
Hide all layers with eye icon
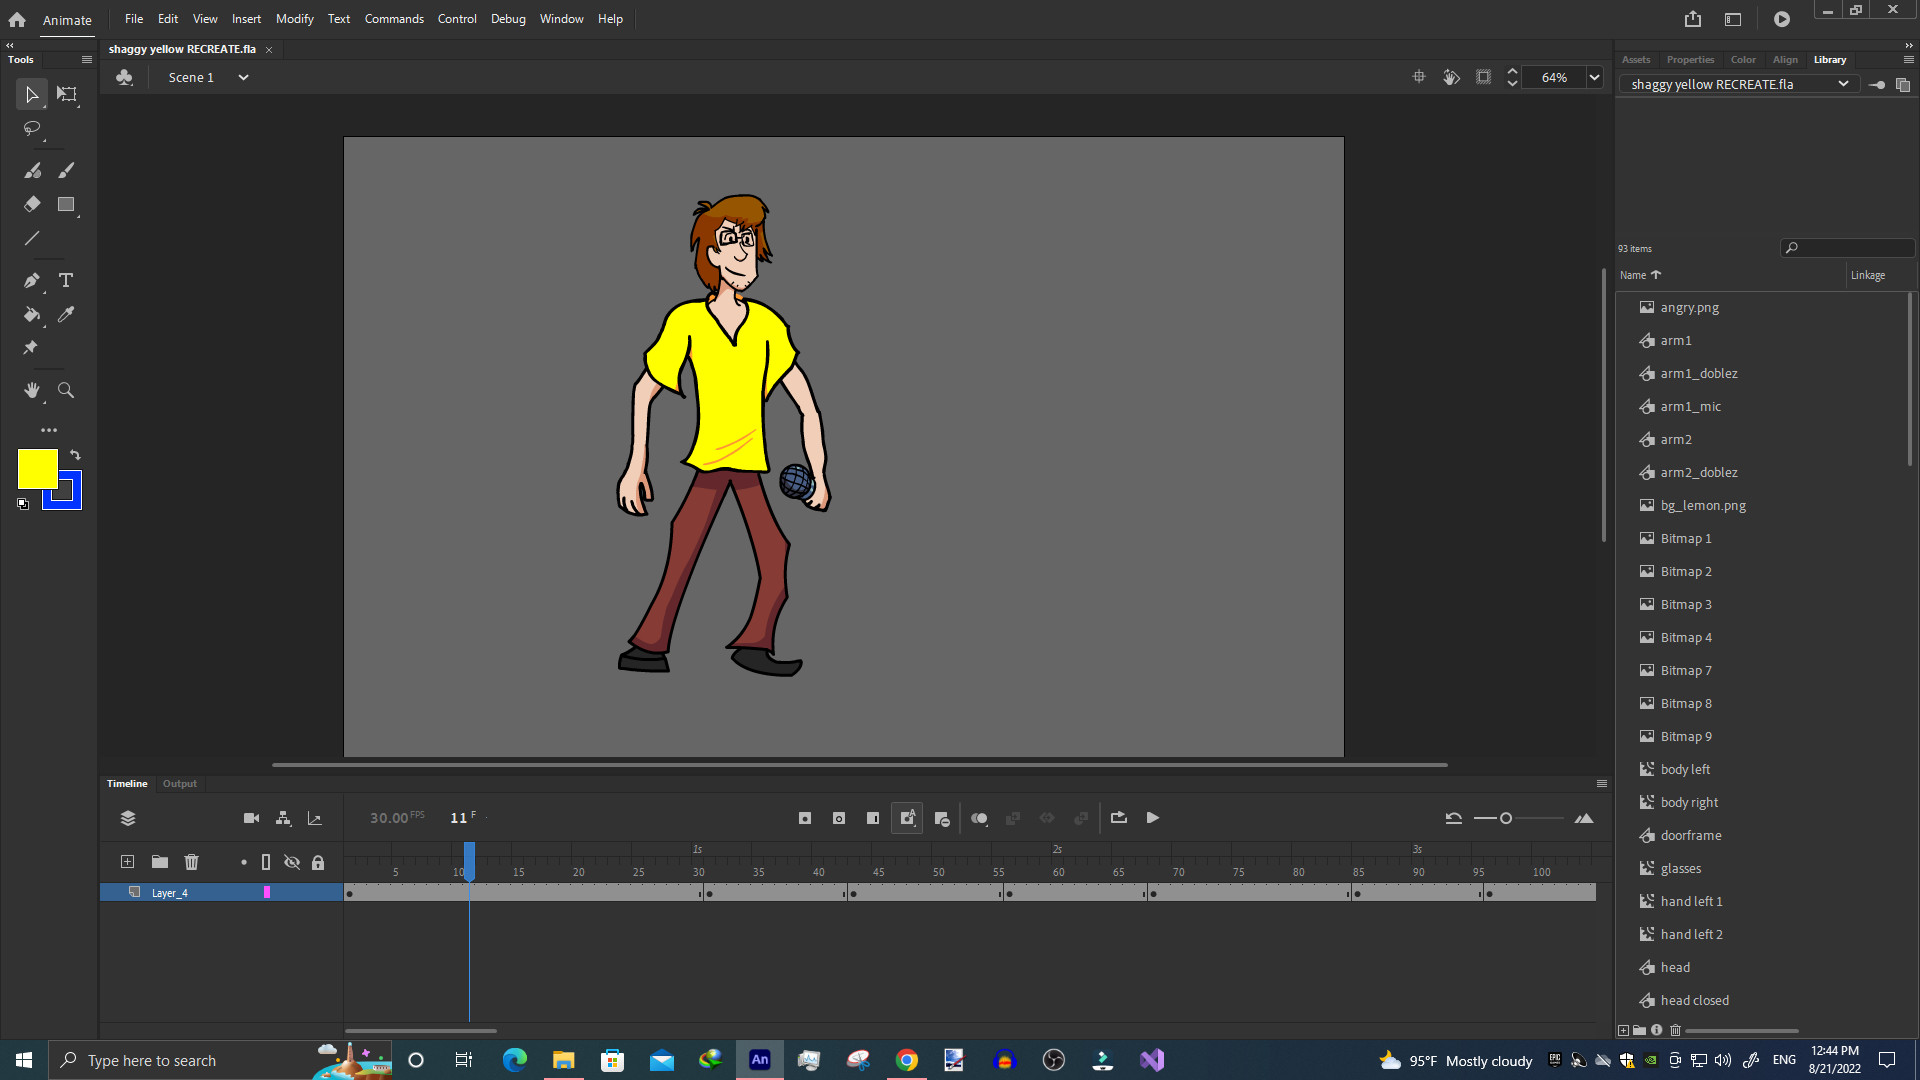(292, 862)
